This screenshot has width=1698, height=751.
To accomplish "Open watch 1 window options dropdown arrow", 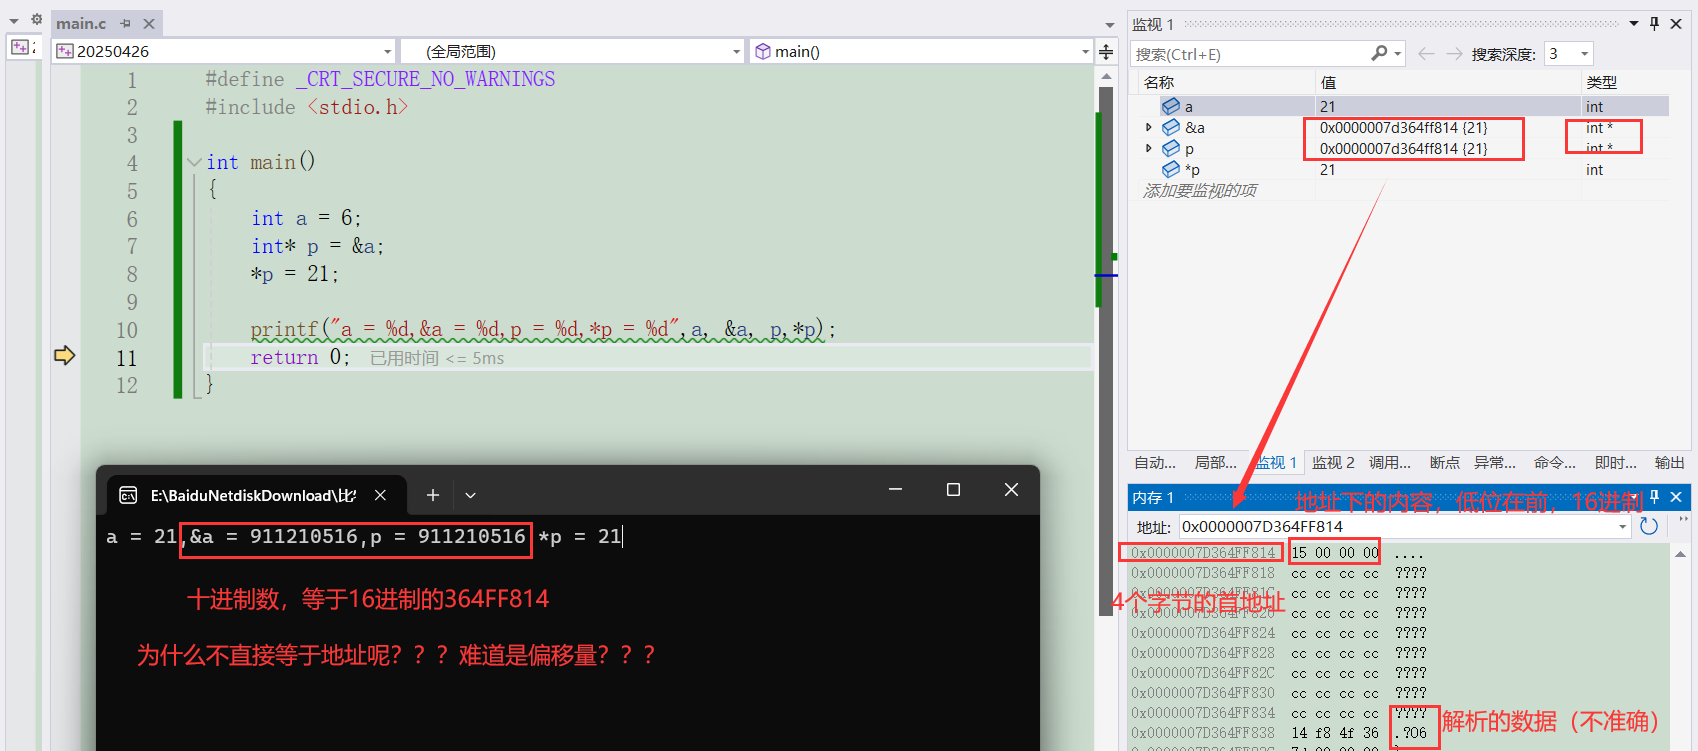I will click(x=1634, y=23).
